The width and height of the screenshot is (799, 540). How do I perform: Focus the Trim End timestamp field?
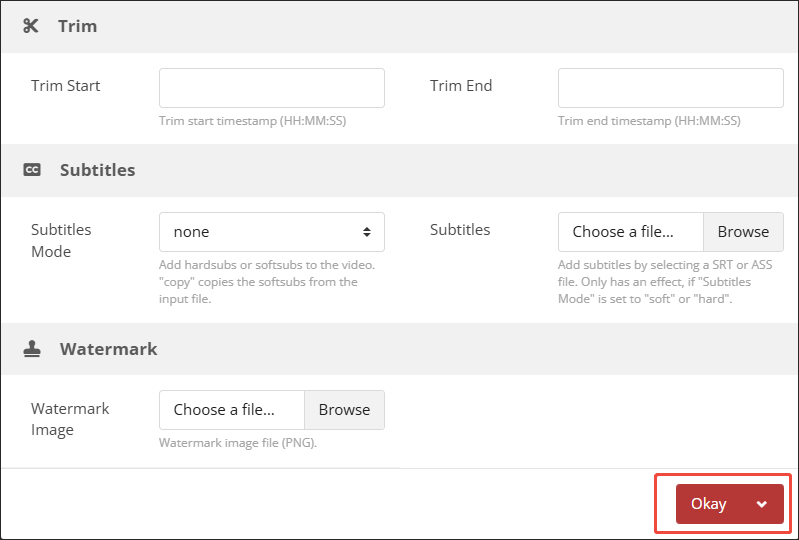670,88
